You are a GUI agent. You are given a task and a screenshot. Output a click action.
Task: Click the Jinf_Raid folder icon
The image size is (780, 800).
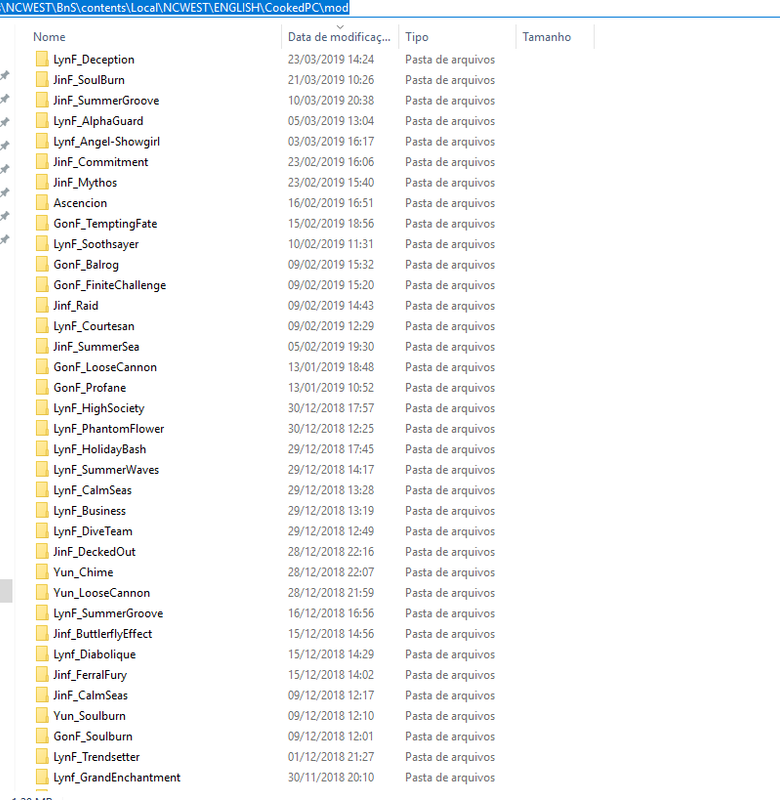click(42, 305)
